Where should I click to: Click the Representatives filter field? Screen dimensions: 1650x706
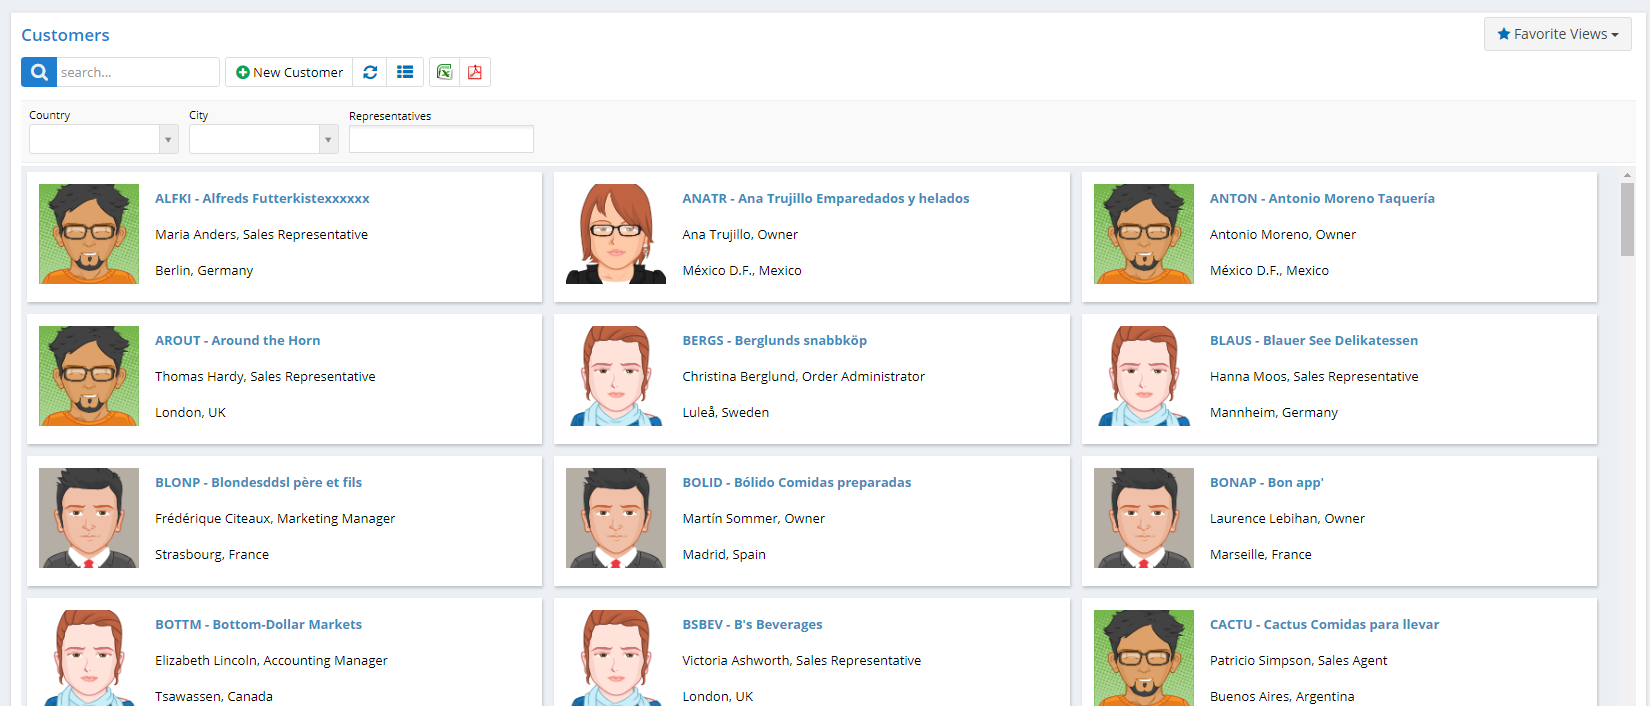[441, 139]
